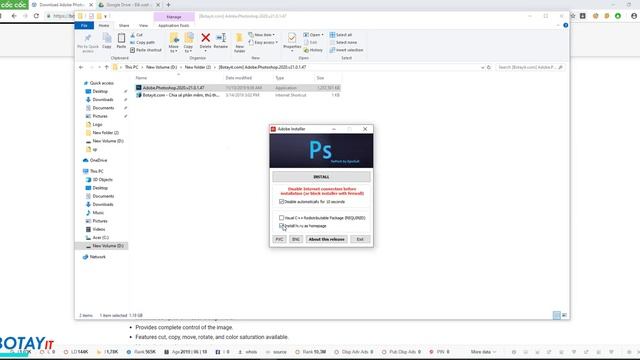Sort by the Date modified column header
The height and width of the screenshot is (360, 640).
tap(239, 78)
